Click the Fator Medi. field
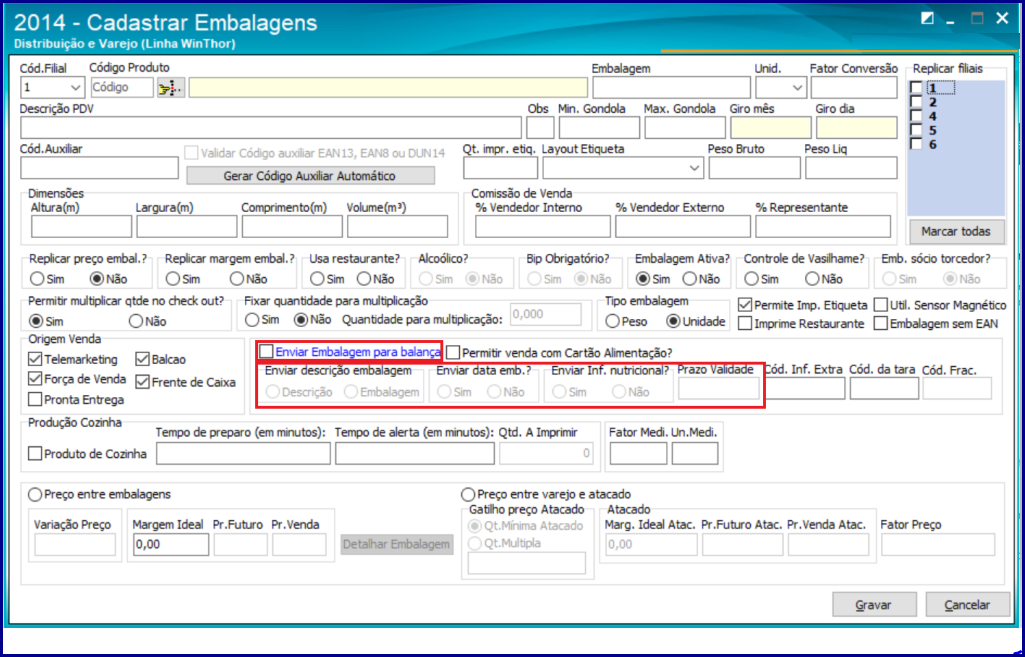 click(x=638, y=454)
